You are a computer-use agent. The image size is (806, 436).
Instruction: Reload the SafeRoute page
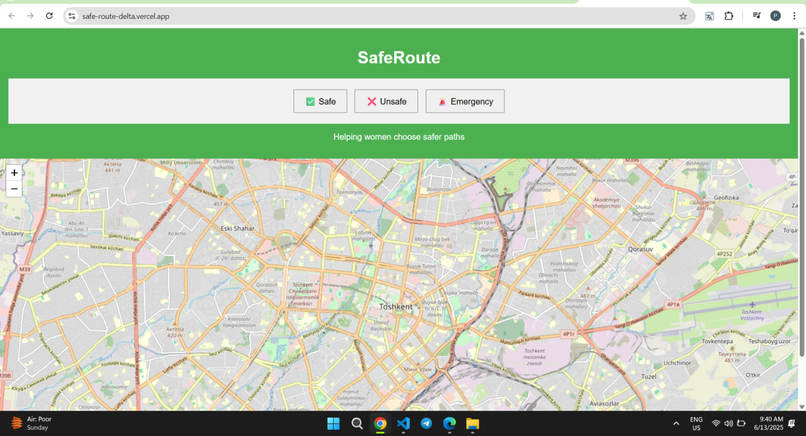click(49, 16)
